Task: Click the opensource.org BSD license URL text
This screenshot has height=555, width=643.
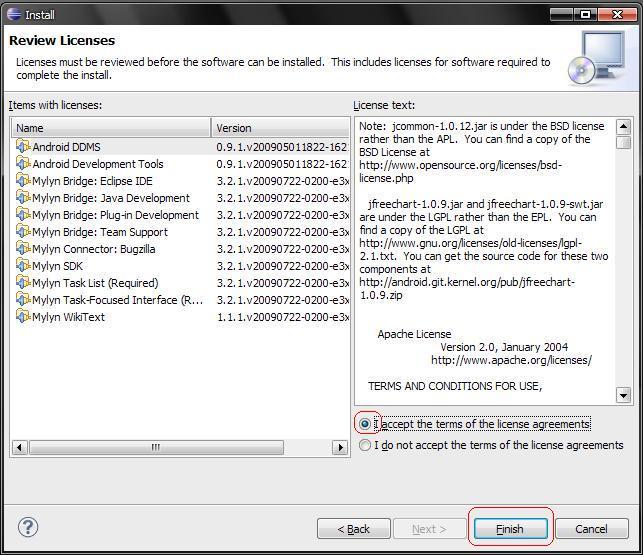Action: click(x=460, y=171)
